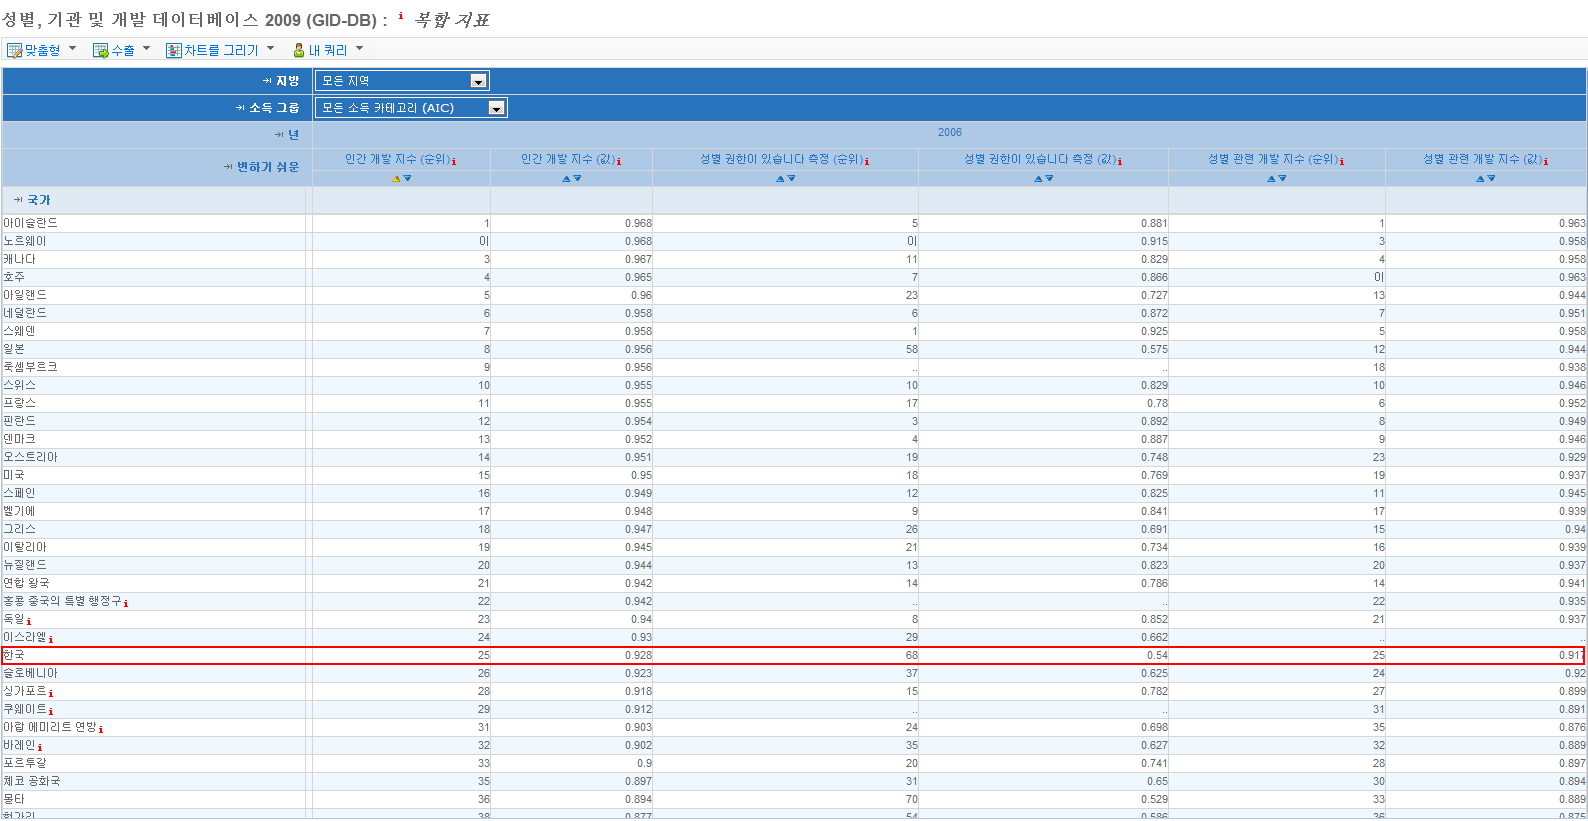Click the 국가 dimension label
The image size is (1588, 821).
click(38, 200)
